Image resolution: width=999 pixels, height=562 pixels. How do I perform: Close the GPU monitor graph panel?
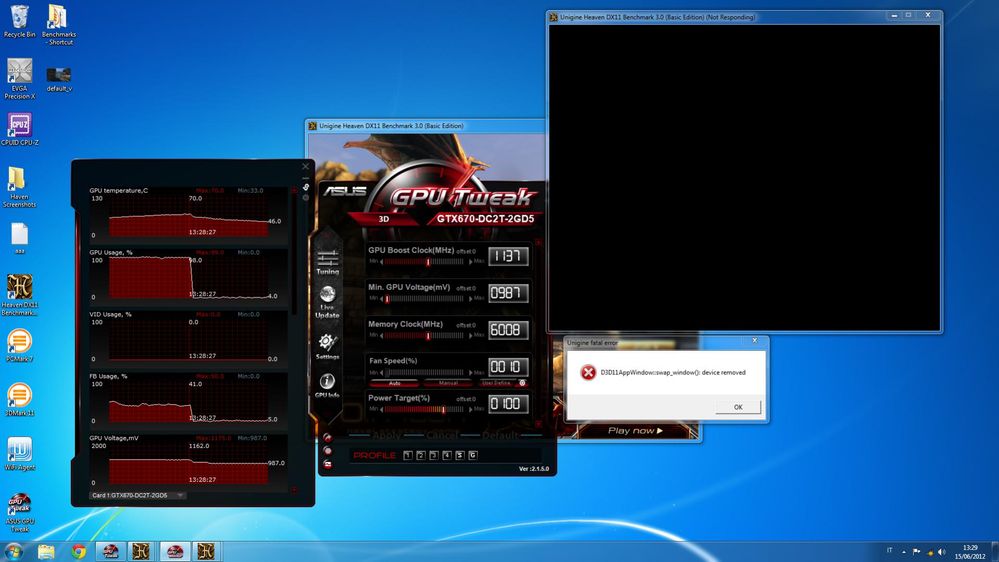click(305, 166)
